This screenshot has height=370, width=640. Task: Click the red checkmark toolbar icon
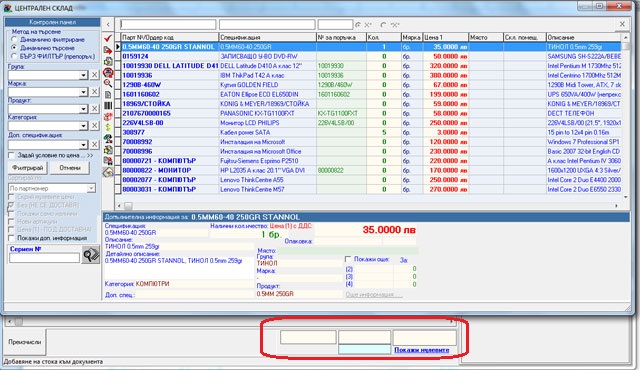coord(108,38)
